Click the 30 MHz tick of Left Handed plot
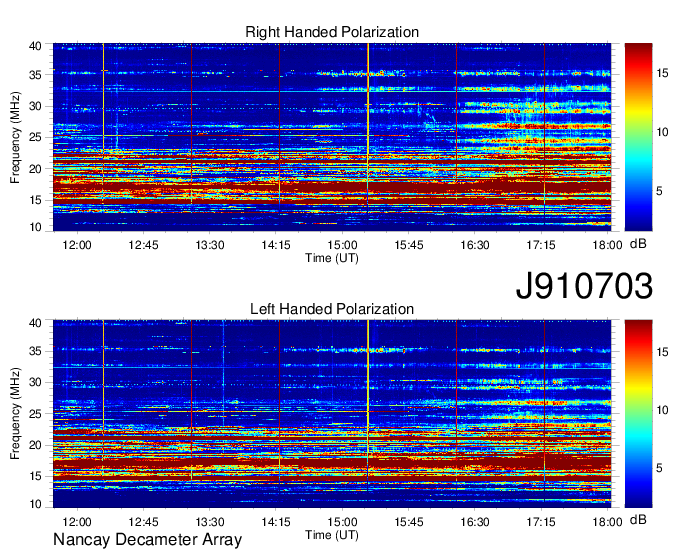The height and width of the screenshot is (552, 680). pyautogui.click(x=35, y=382)
